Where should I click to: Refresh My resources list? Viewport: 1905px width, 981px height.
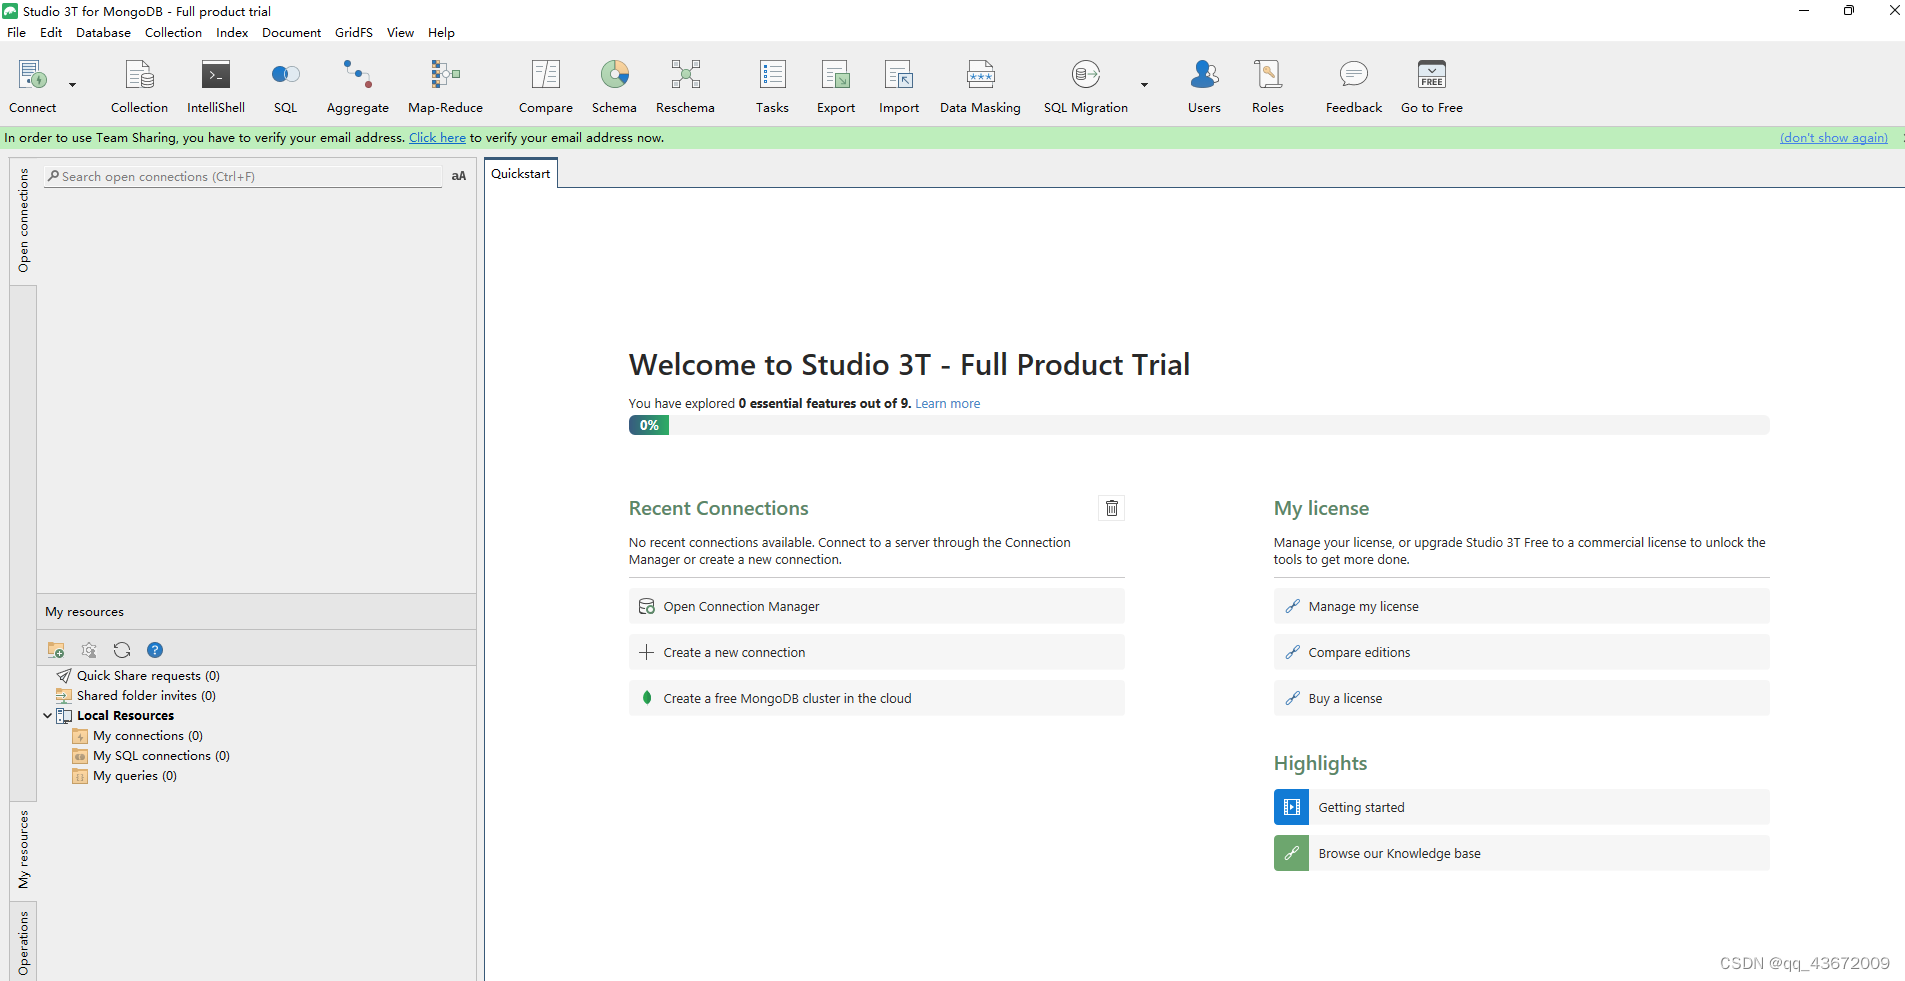[122, 650]
